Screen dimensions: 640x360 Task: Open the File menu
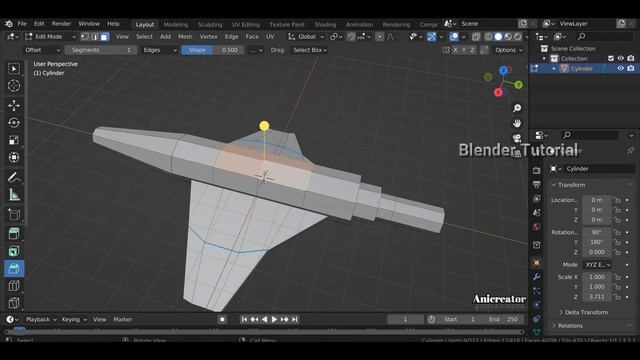(x=22, y=24)
